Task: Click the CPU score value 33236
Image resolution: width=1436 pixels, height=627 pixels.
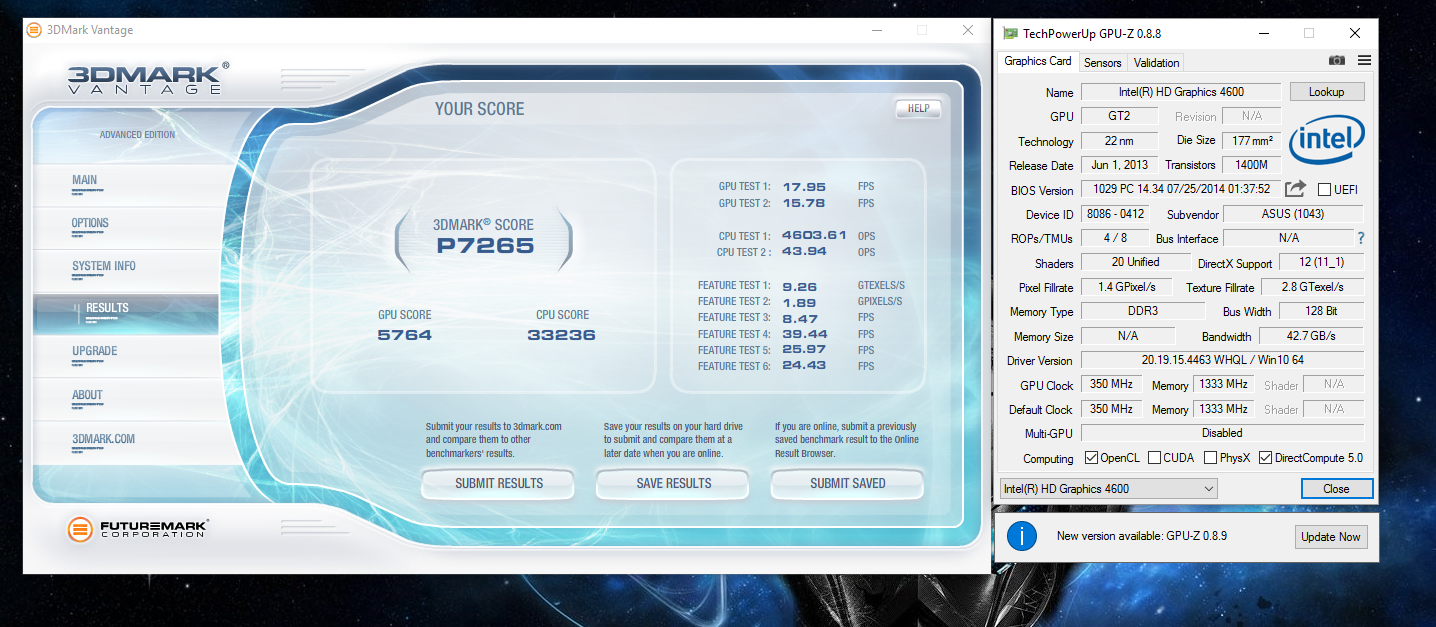Action: tap(561, 335)
